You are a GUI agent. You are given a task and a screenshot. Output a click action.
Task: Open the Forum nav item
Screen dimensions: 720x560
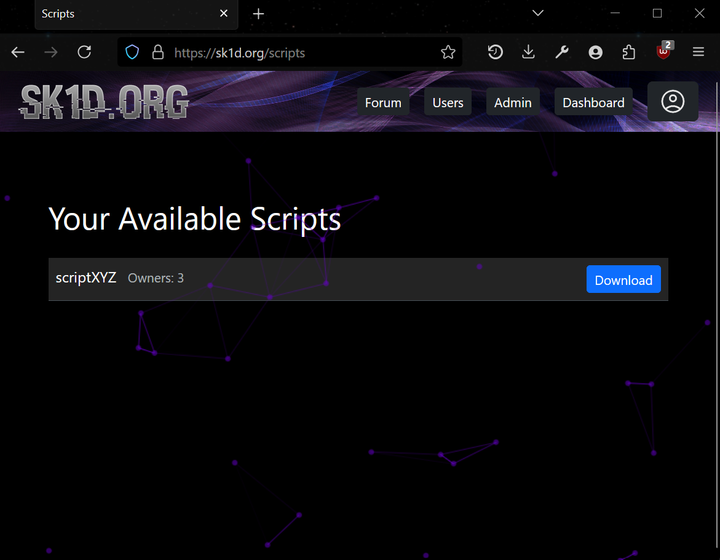coord(383,102)
